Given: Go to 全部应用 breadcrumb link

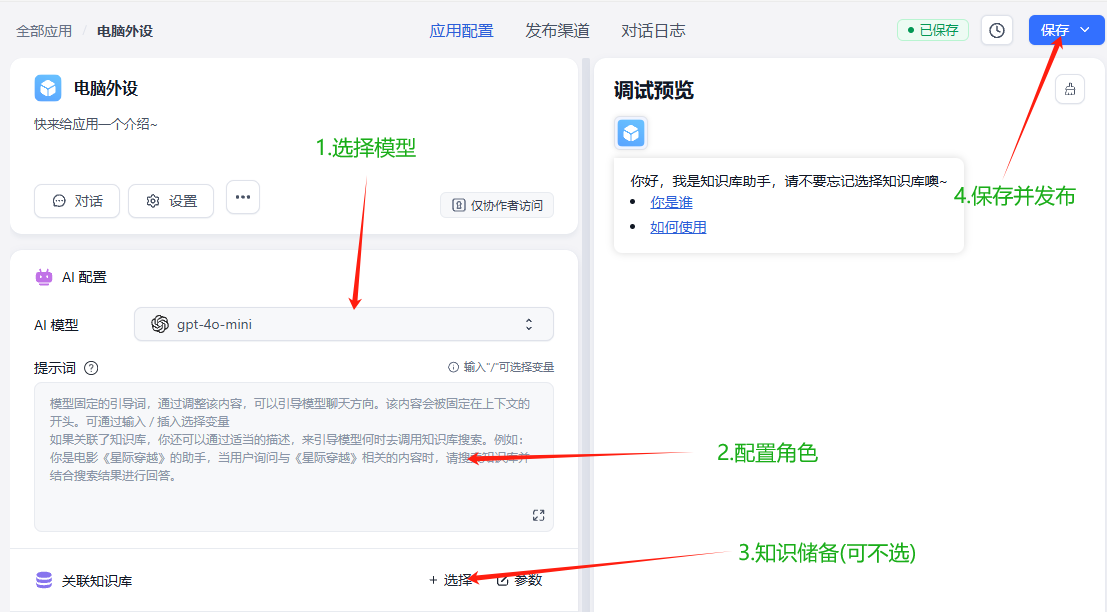Looking at the screenshot, I should pos(44,31).
